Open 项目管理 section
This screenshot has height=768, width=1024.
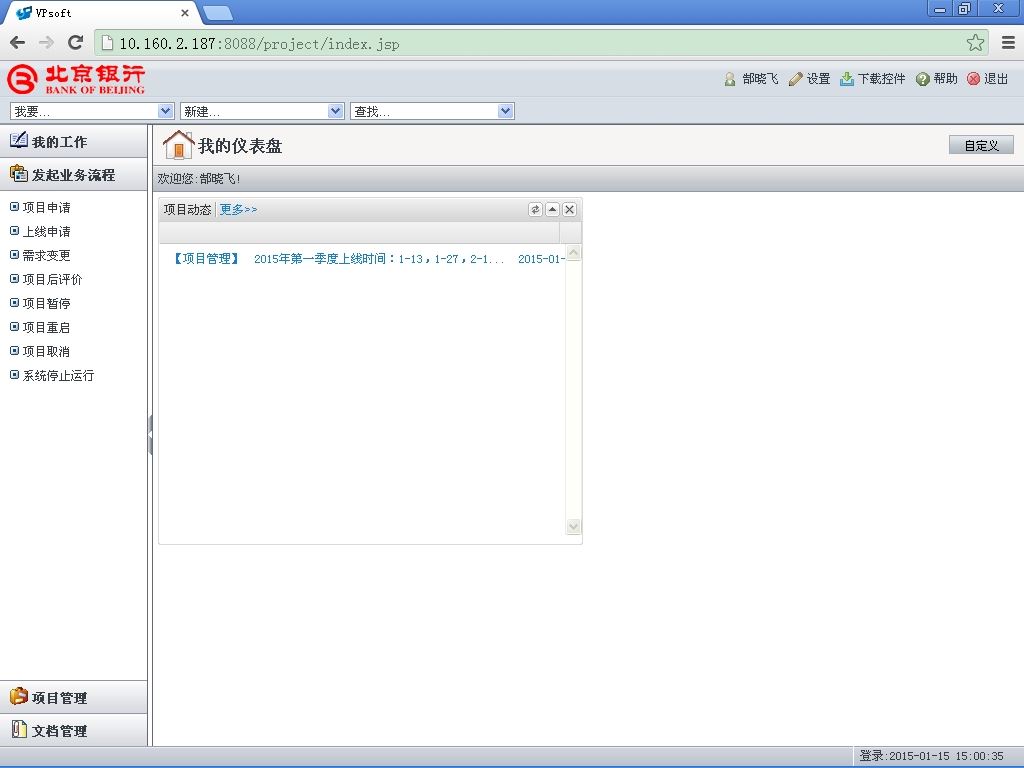pos(74,697)
